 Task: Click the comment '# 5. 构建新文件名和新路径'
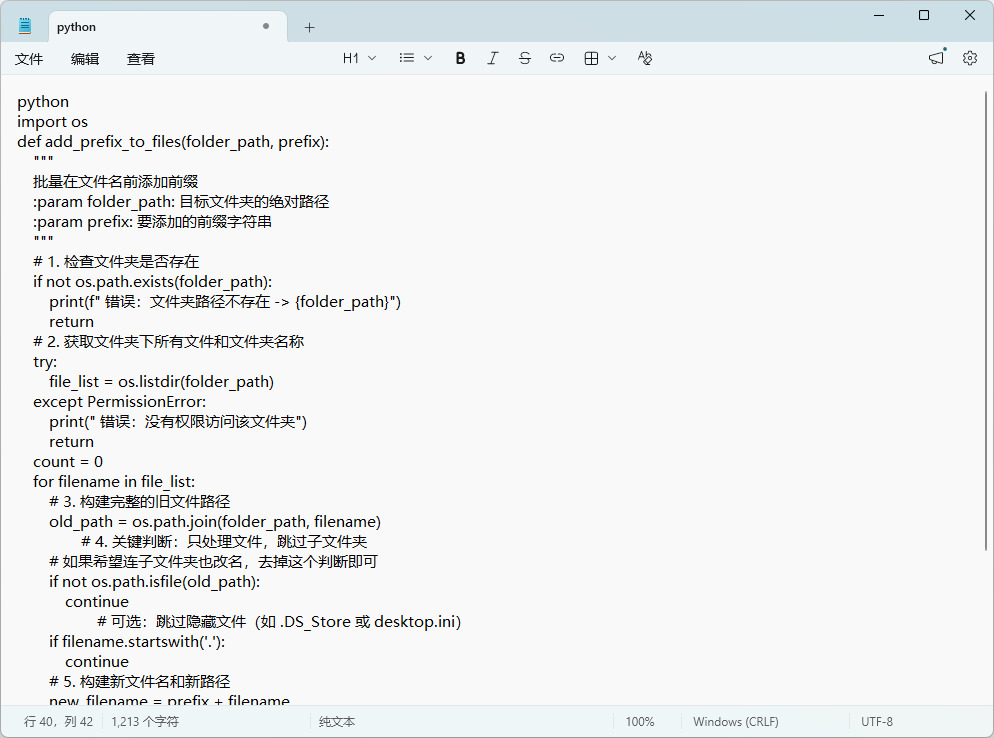coord(139,682)
